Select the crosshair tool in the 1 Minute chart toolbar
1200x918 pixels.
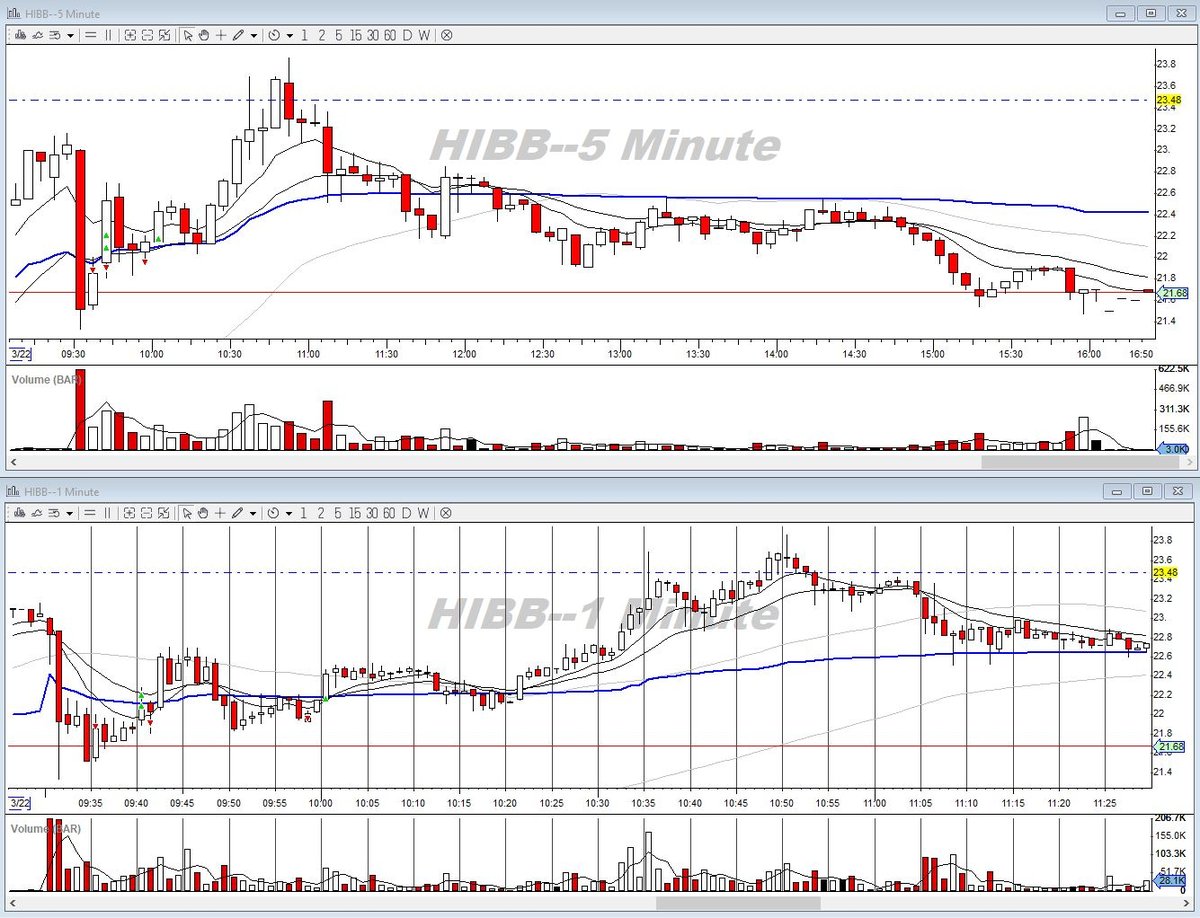click(220, 513)
